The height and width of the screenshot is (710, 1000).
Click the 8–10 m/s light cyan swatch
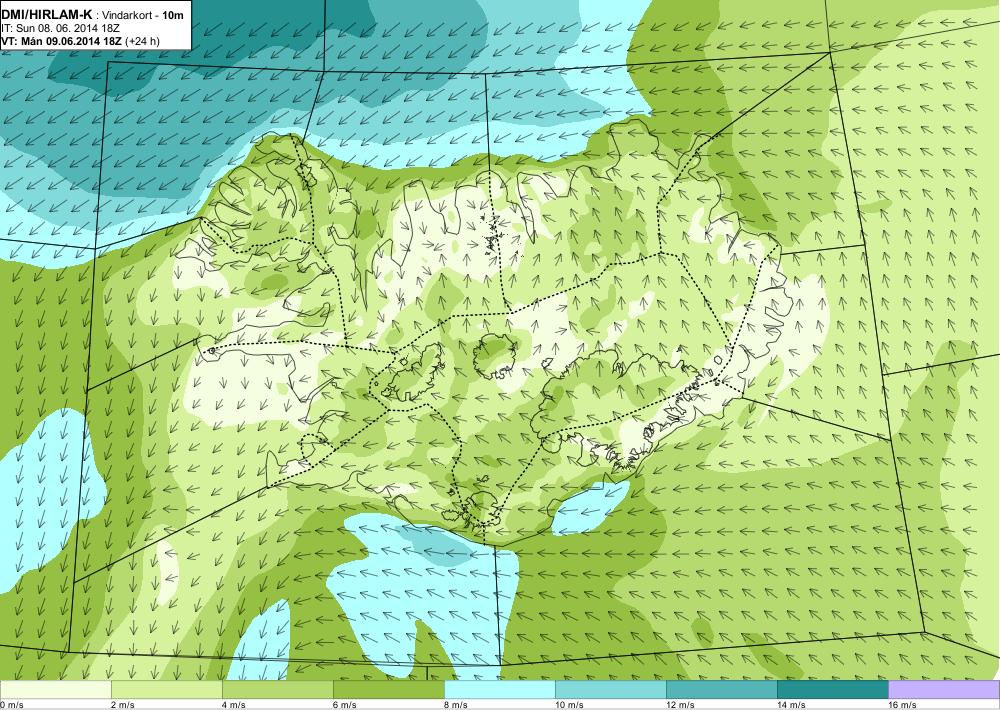tap(500, 690)
